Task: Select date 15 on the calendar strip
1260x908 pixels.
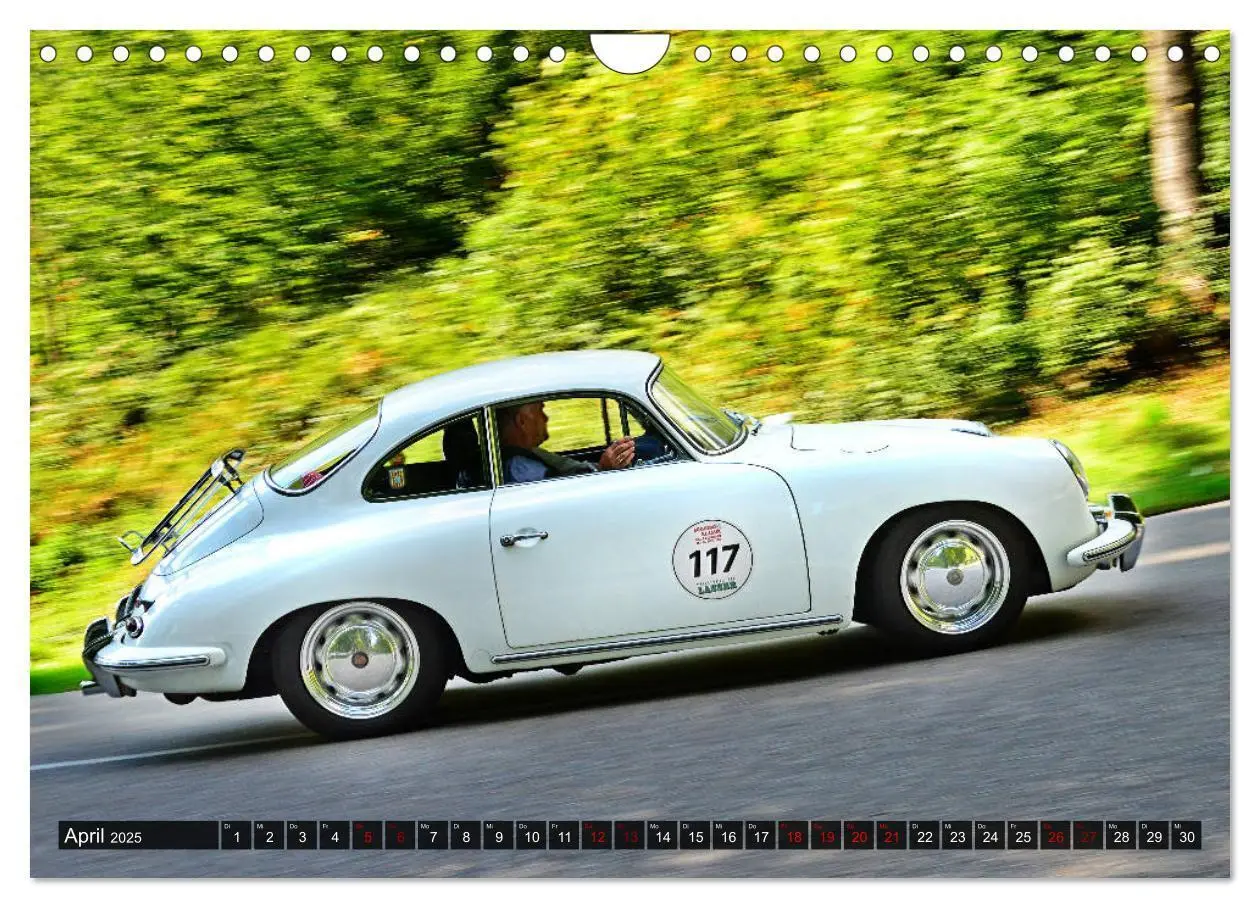Action: coord(695,836)
